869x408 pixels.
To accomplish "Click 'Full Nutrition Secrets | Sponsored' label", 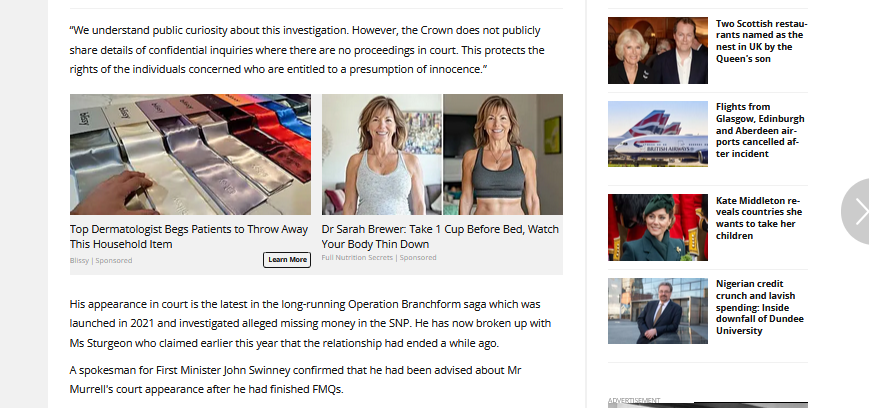I will [379, 258].
